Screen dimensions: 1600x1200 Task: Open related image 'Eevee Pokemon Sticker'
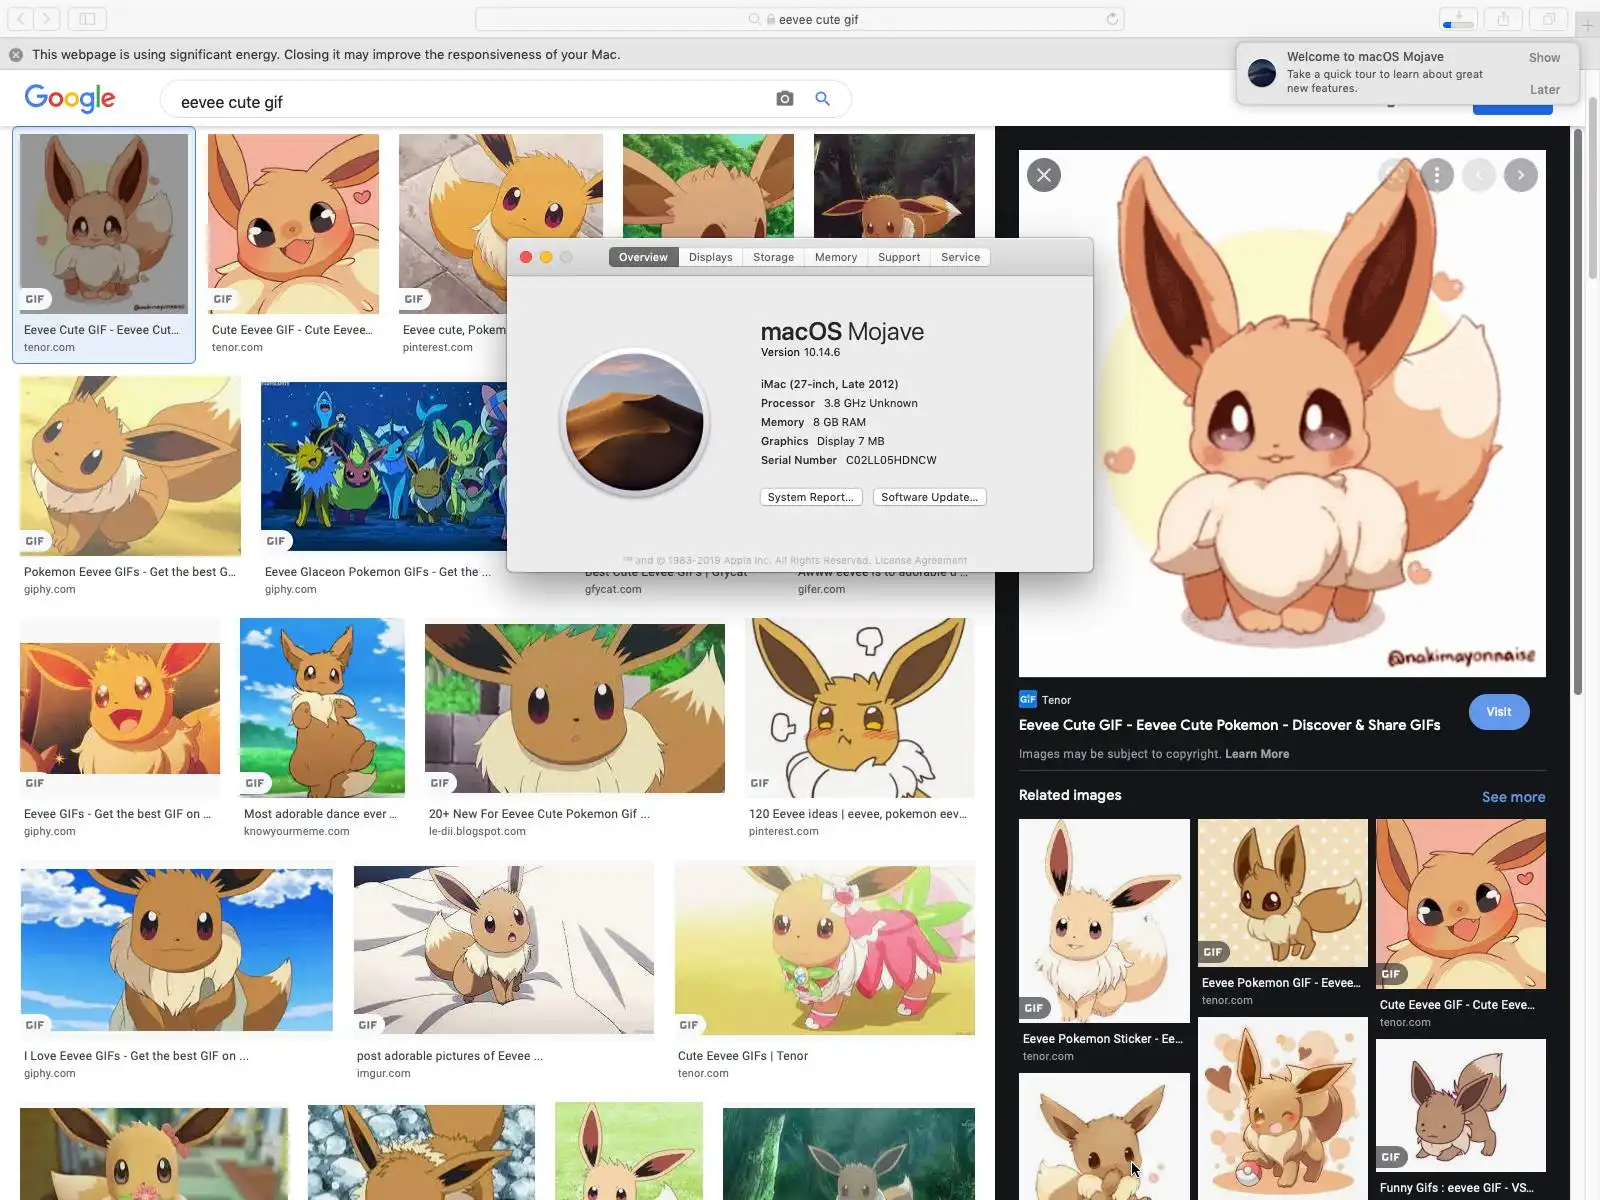[1104, 921]
